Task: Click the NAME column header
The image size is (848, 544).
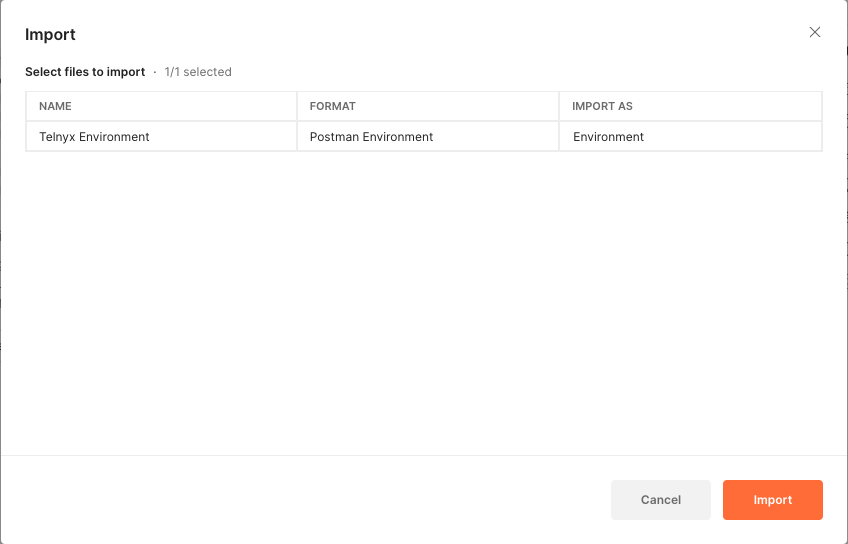Action: (x=161, y=106)
